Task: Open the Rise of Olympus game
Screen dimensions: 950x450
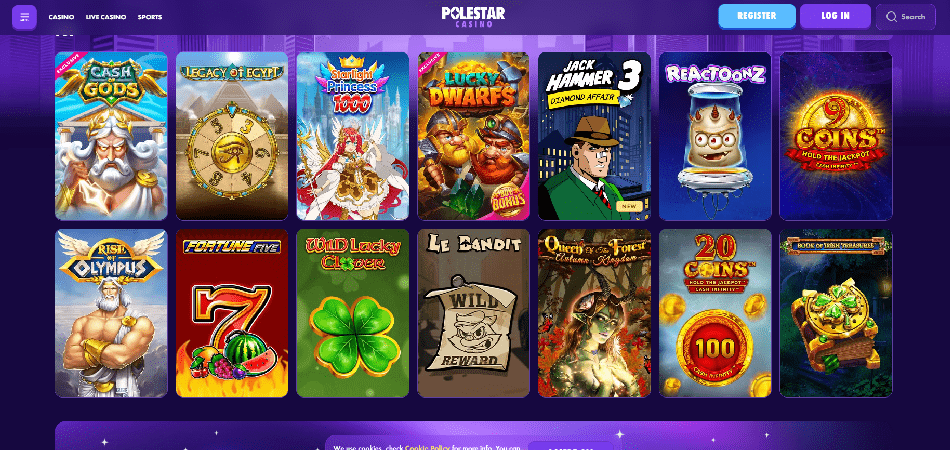Action: (x=111, y=313)
